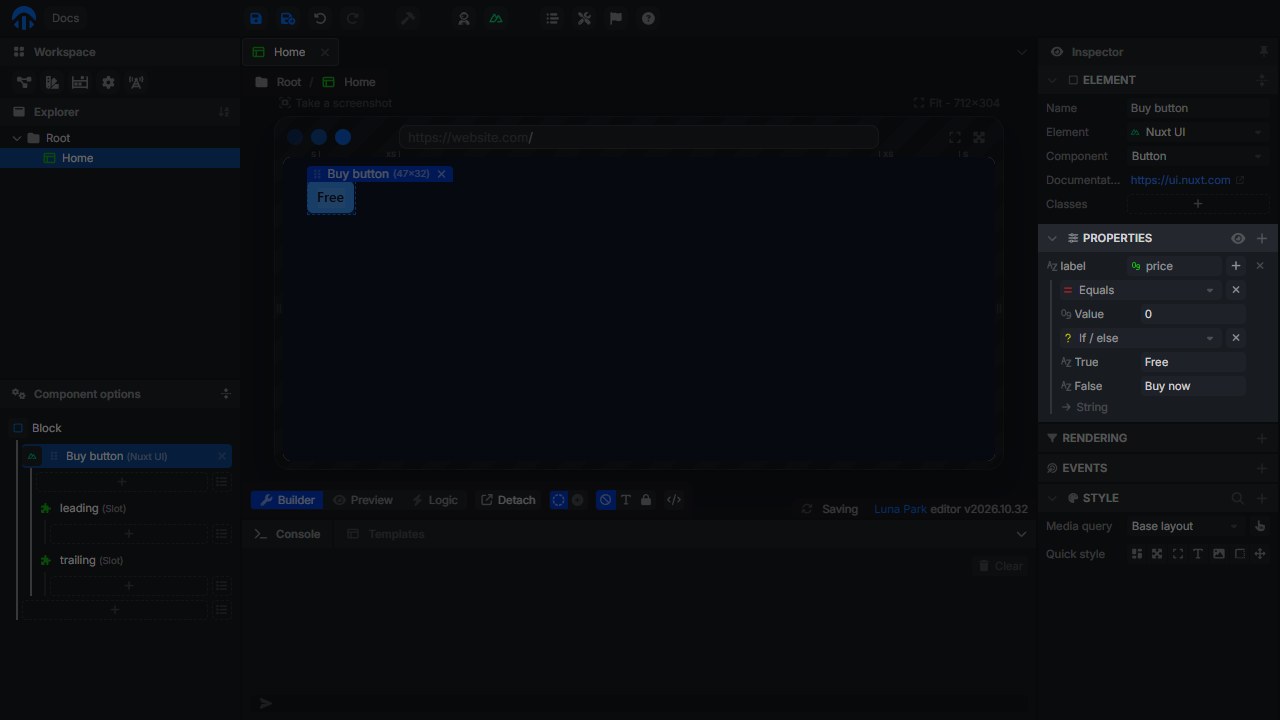The width and height of the screenshot is (1280, 720).
Task: Toggle the text T icon in builder bar
Action: pyautogui.click(x=626, y=500)
